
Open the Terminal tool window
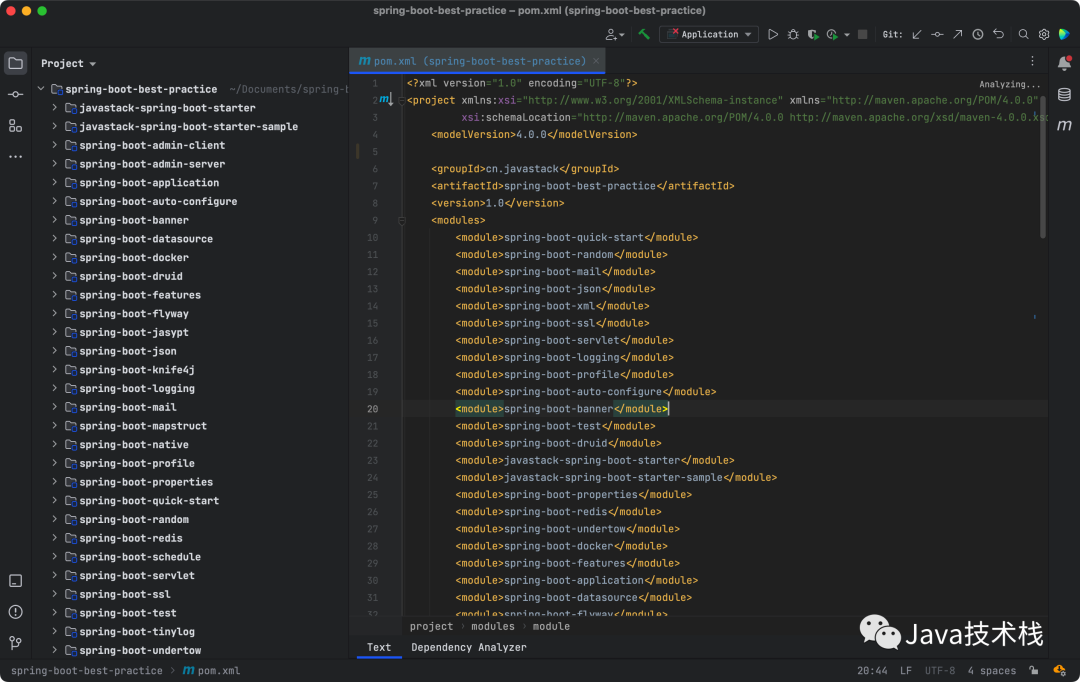pos(15,581)
